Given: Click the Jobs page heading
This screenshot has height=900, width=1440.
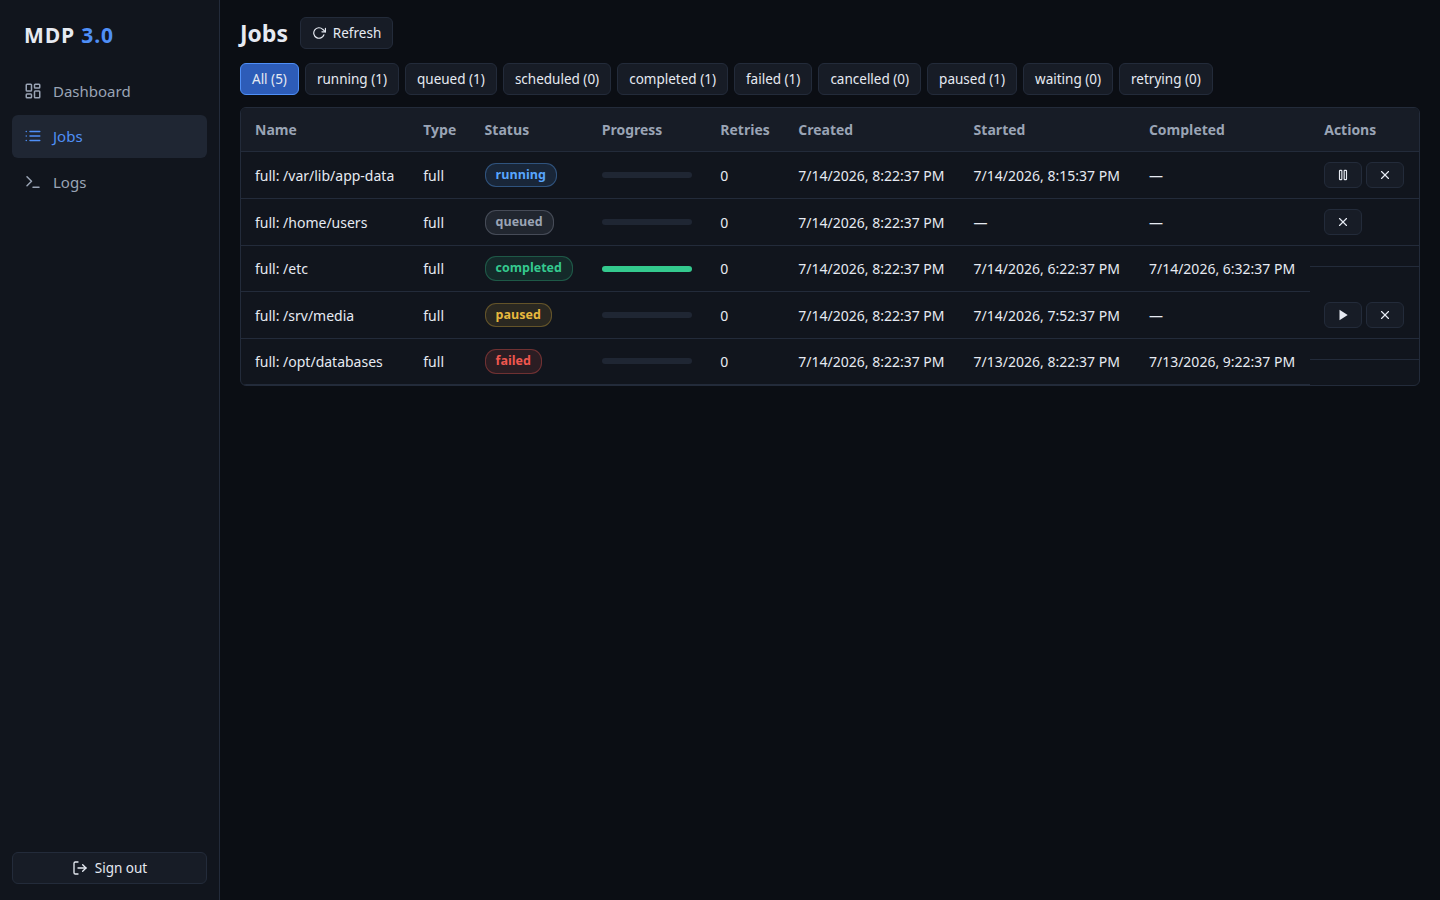Looking at the screenshot, I should click(264, 34).
